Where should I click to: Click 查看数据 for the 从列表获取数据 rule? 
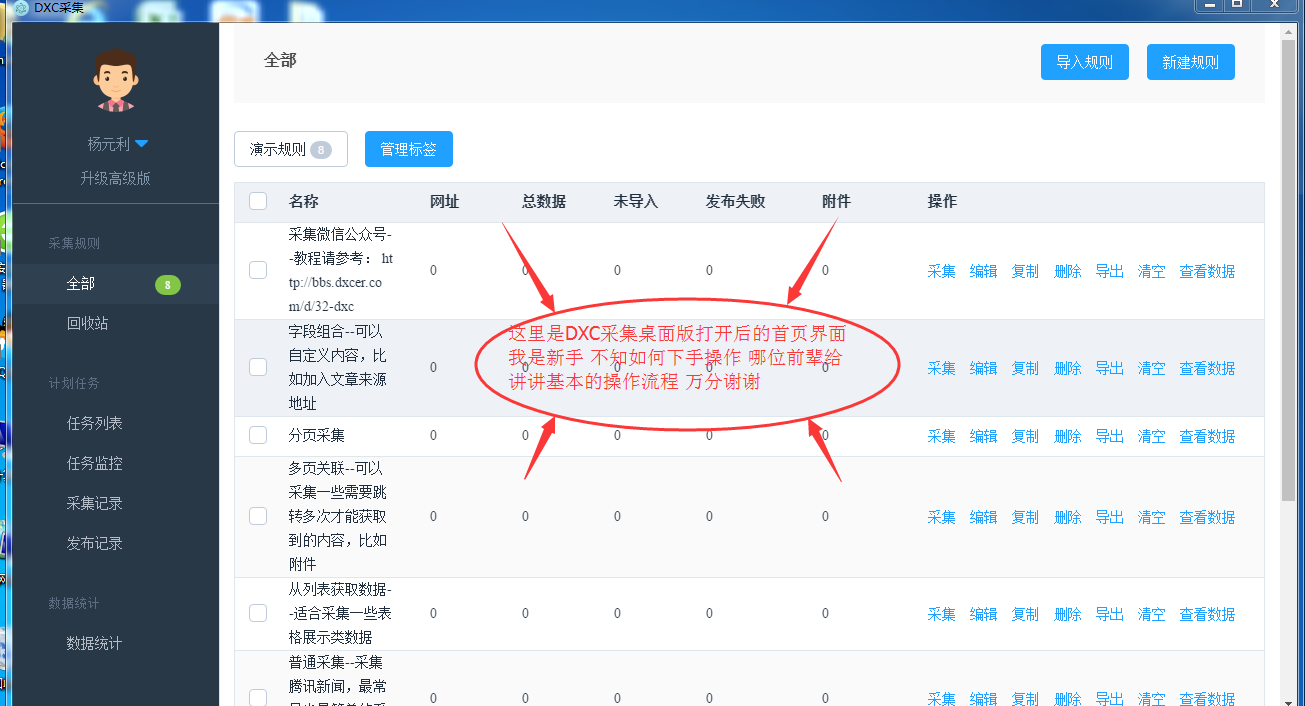click(1208, 614)
